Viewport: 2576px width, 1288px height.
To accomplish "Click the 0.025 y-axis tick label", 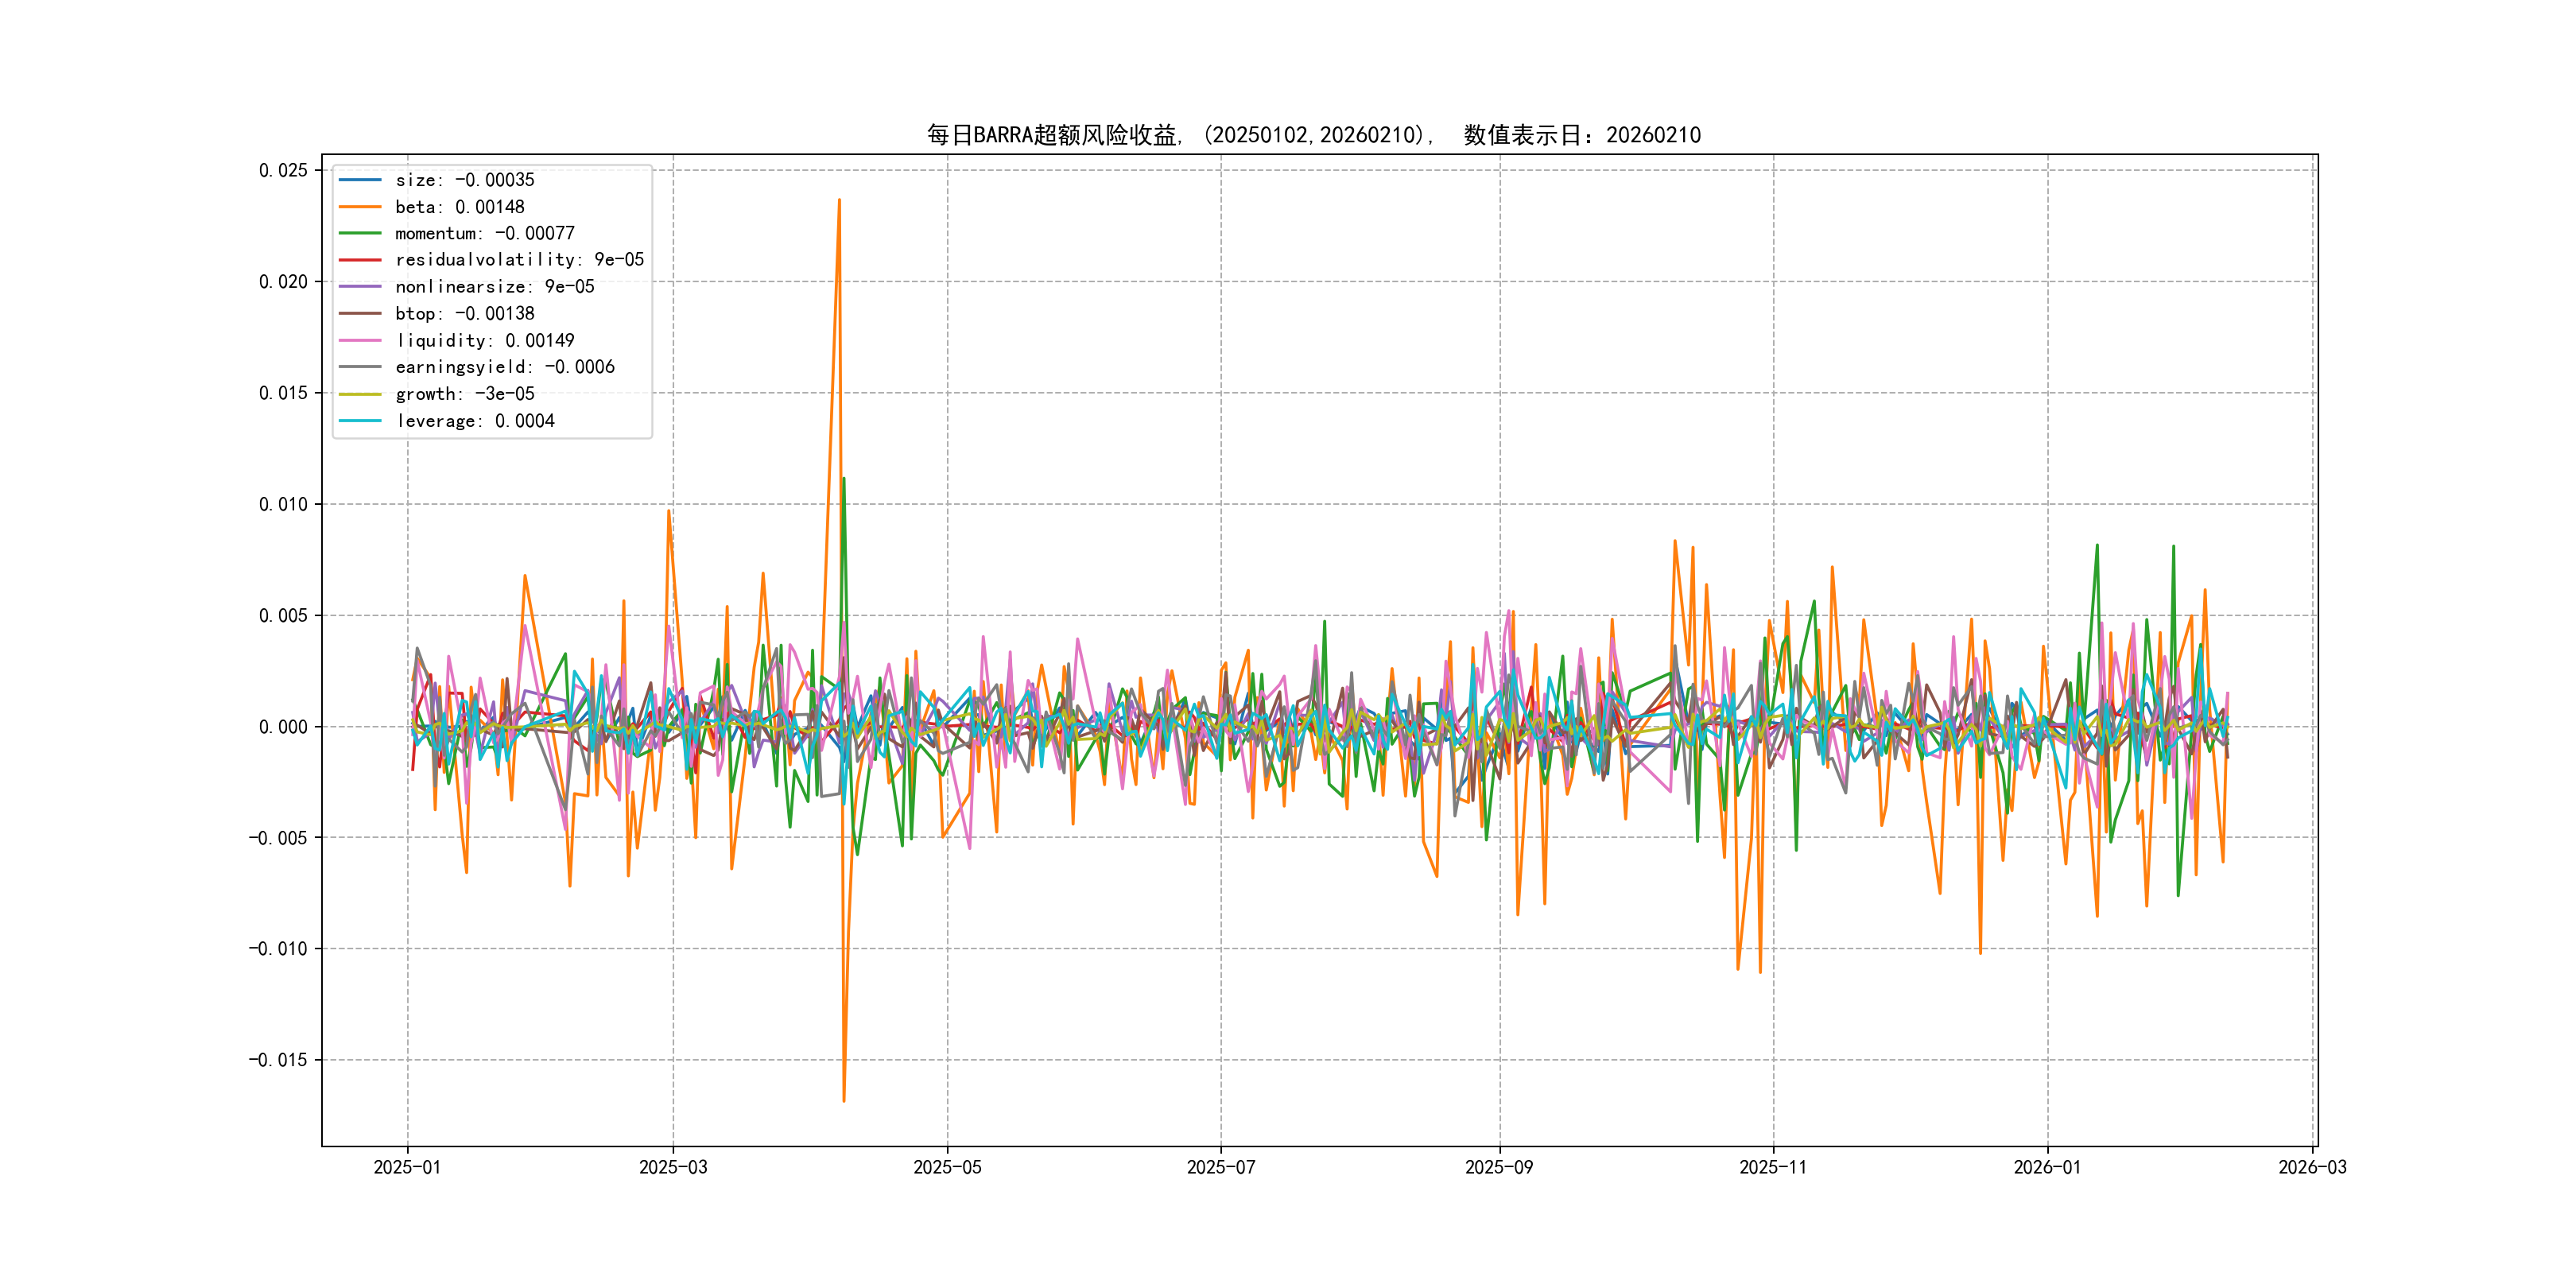I will click(283, 170).
